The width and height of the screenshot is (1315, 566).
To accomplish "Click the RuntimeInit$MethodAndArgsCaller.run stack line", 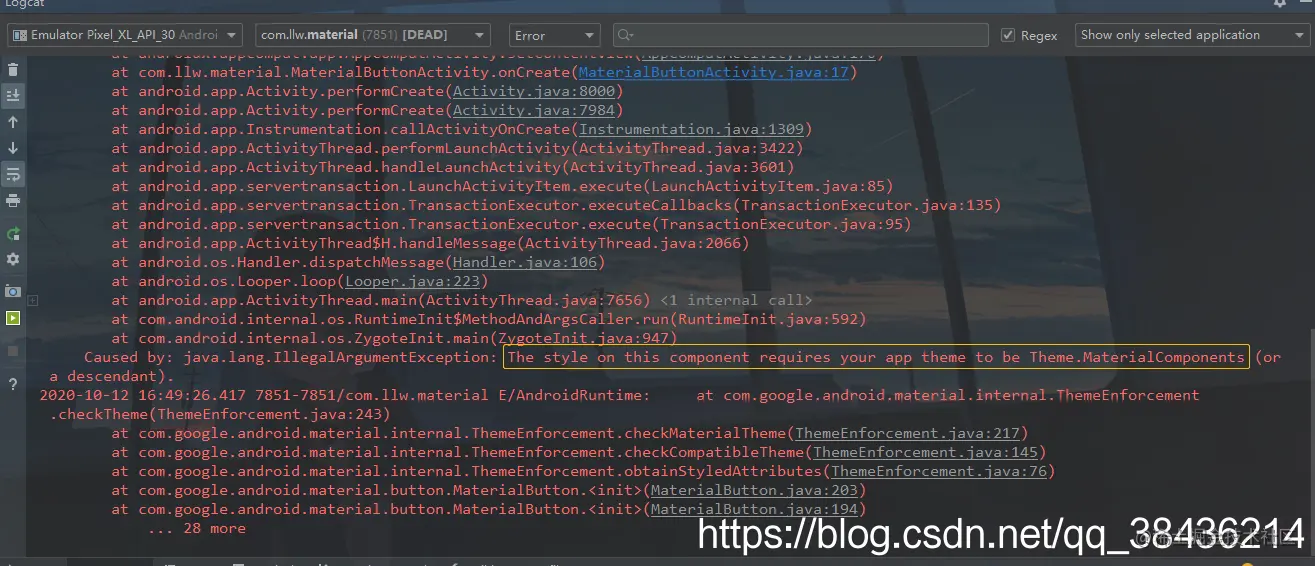I will [489, 319].
